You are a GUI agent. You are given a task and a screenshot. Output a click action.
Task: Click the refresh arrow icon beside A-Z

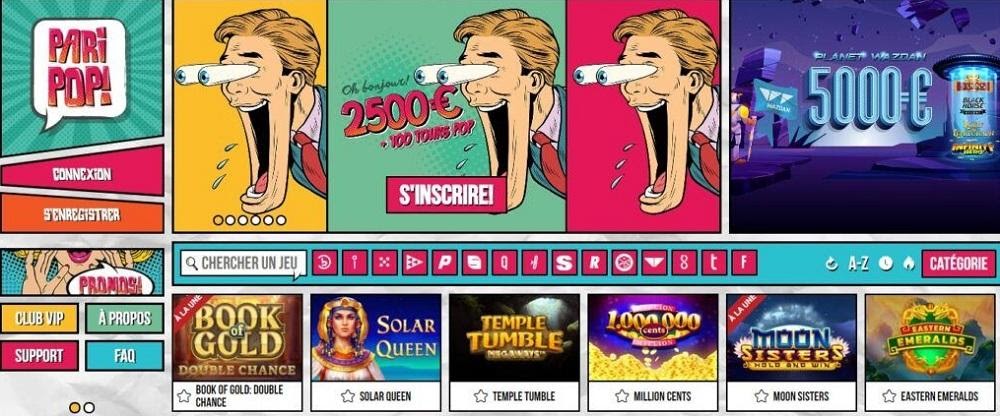coord(831,263)
